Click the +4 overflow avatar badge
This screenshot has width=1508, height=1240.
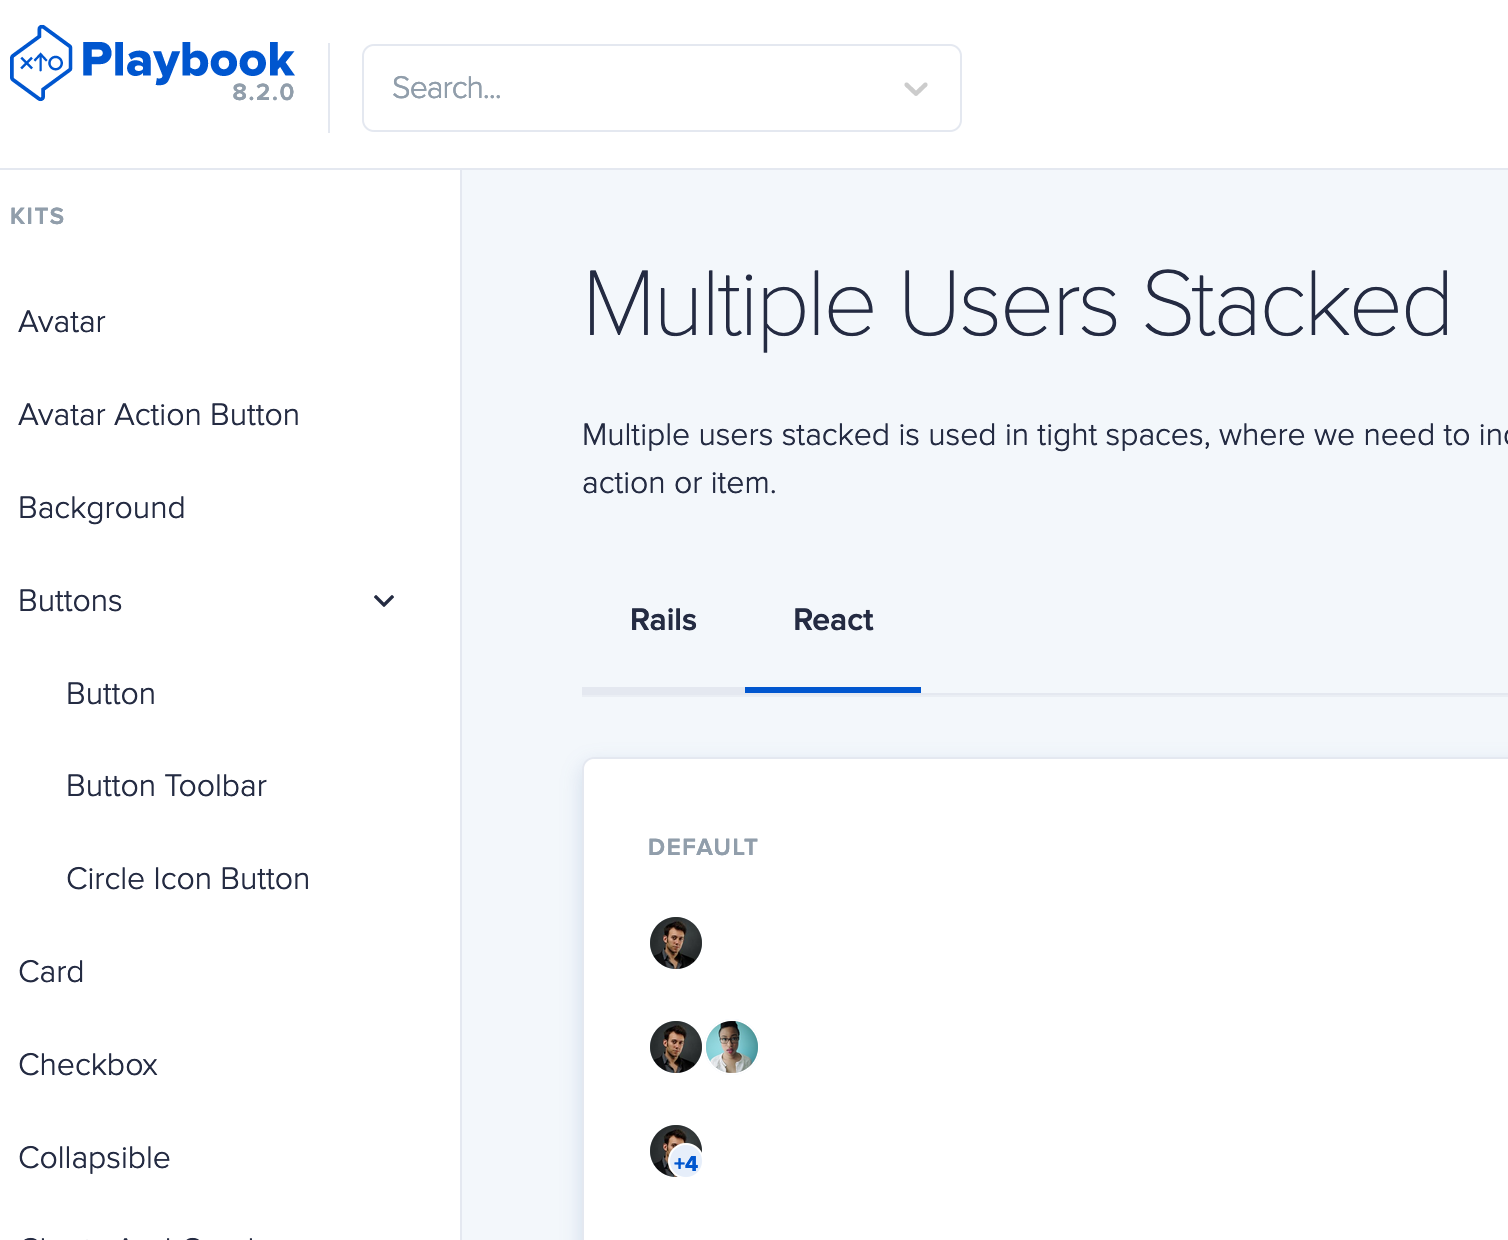pyautogui.click(x=686, y=1163)
